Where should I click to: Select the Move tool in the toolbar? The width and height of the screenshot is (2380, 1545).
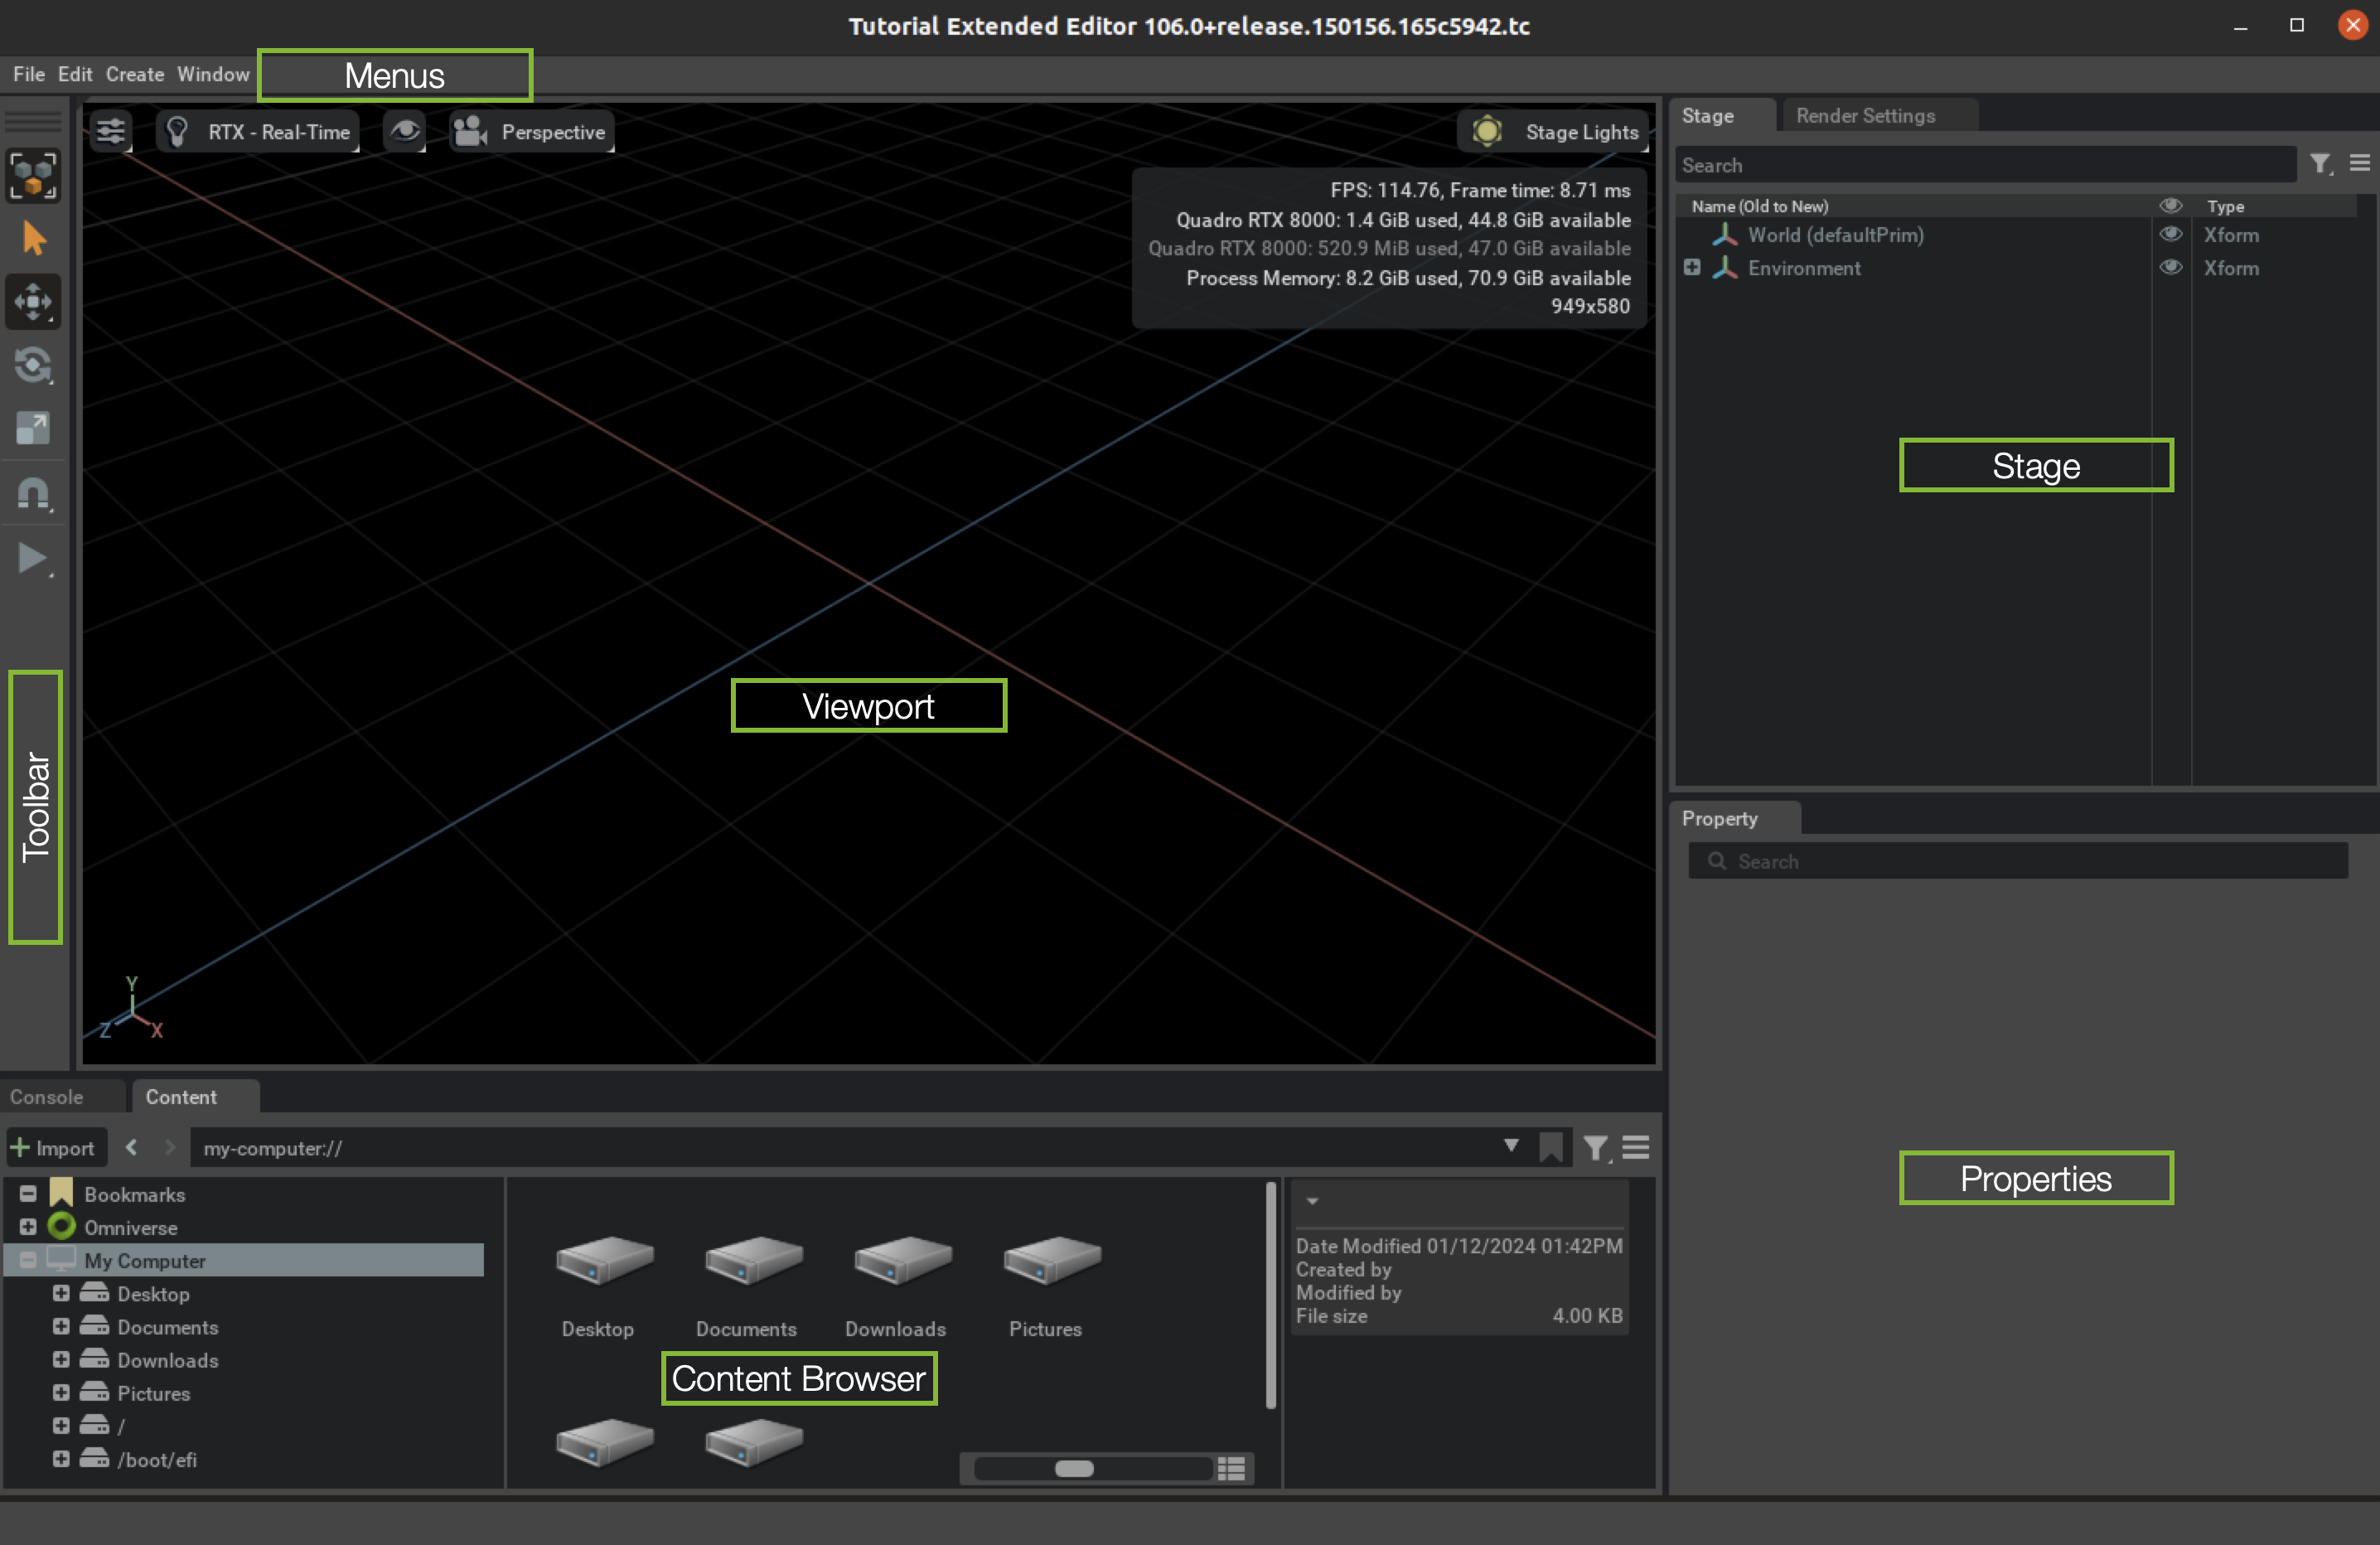click(33, 302)
